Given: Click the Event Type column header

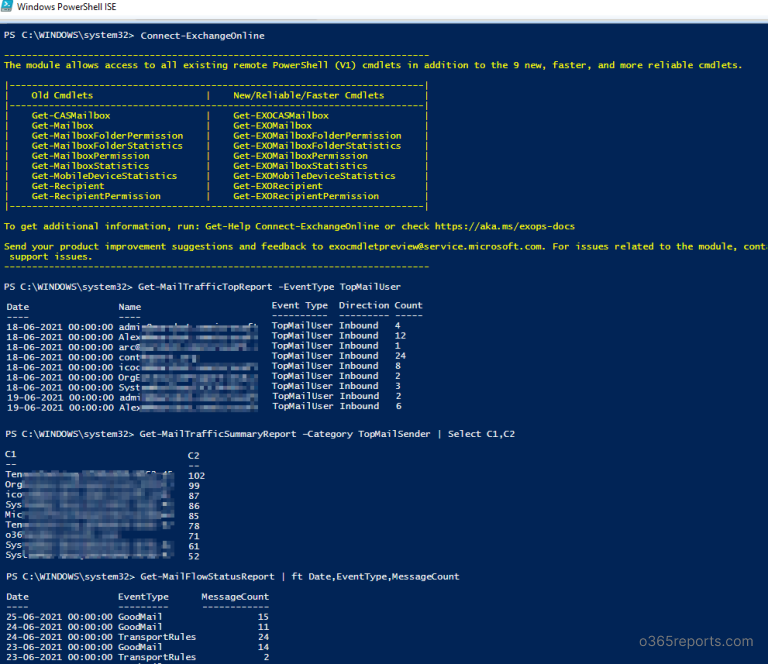Looking at the screenshot, I should pos(299,306).
